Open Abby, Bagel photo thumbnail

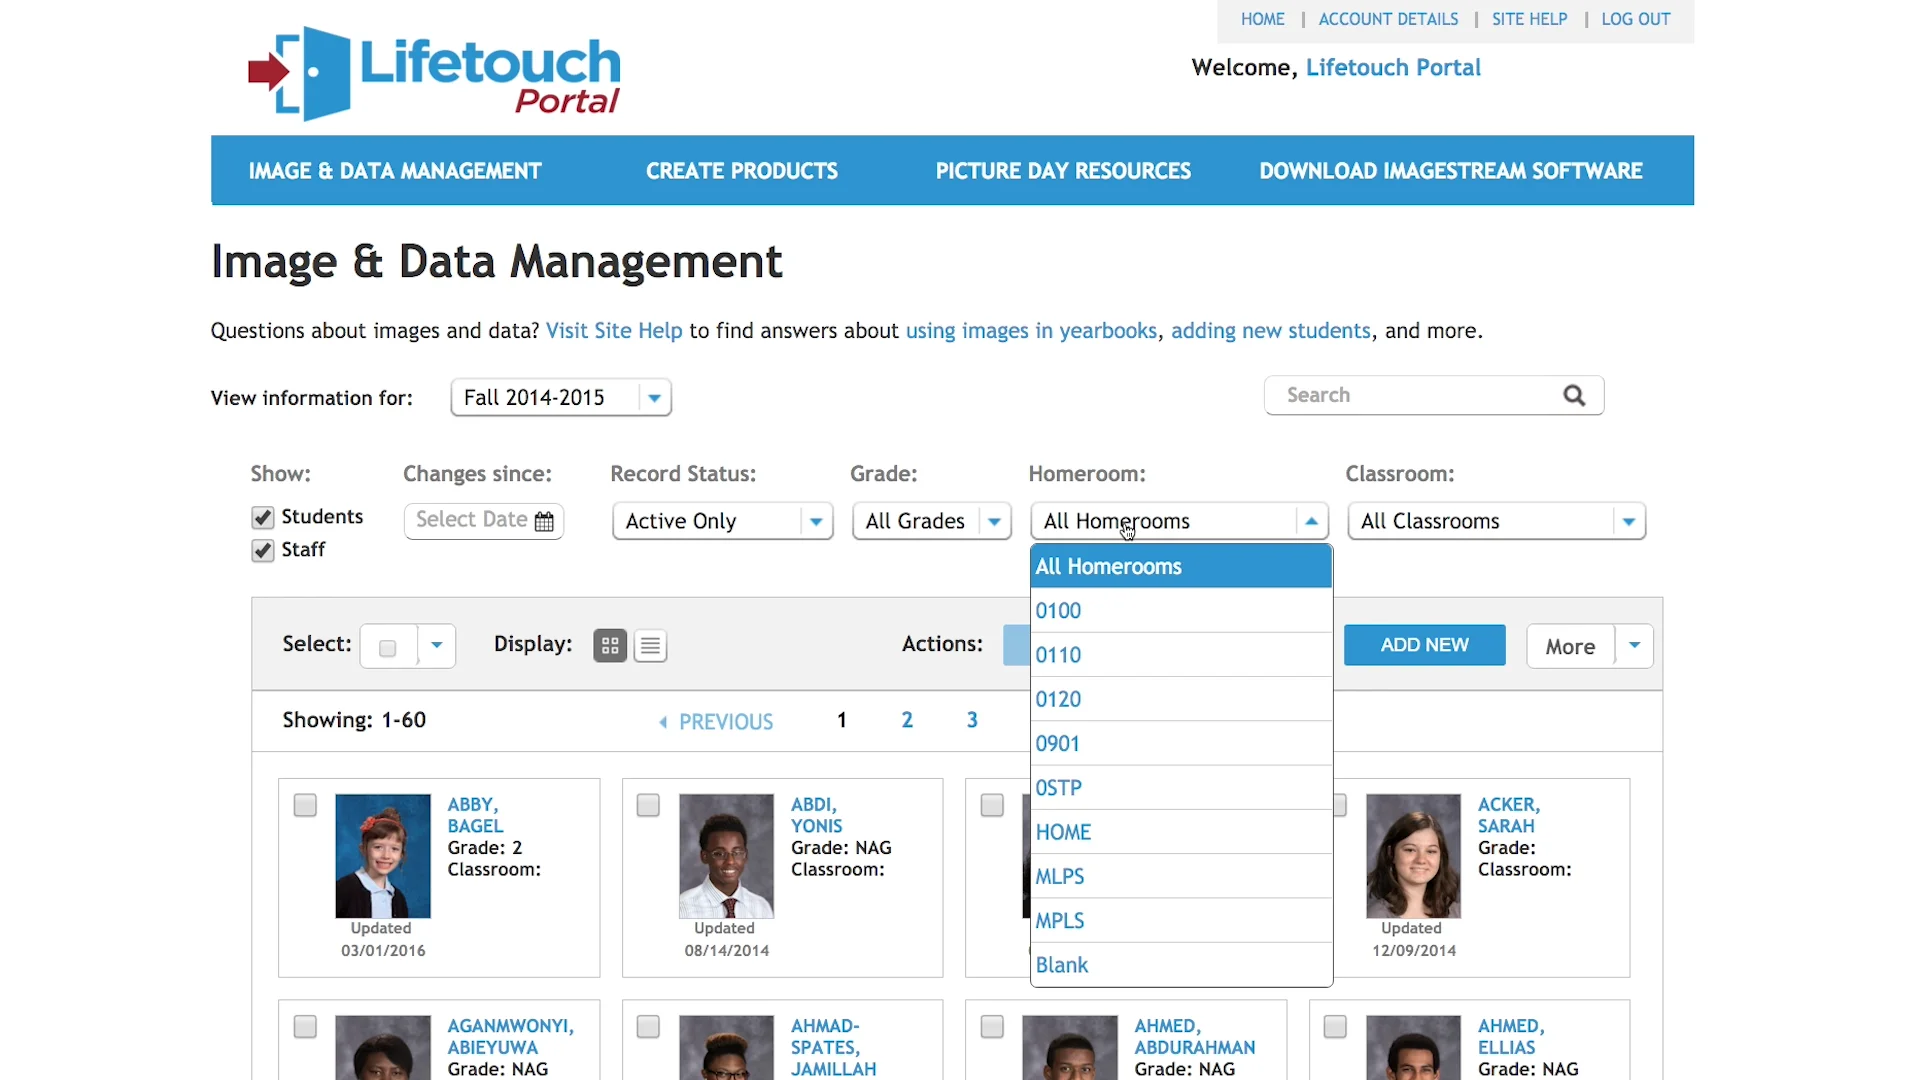point(383,856)
